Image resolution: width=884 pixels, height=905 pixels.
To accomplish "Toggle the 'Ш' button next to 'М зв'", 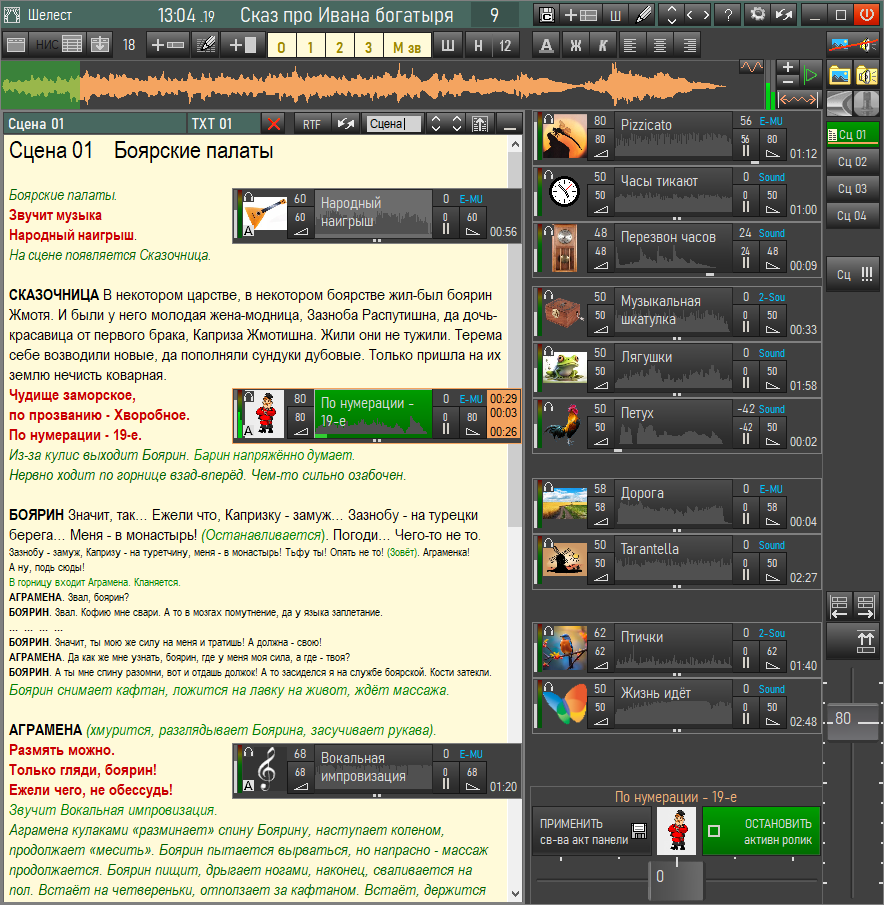I will [x=447, y=44].
